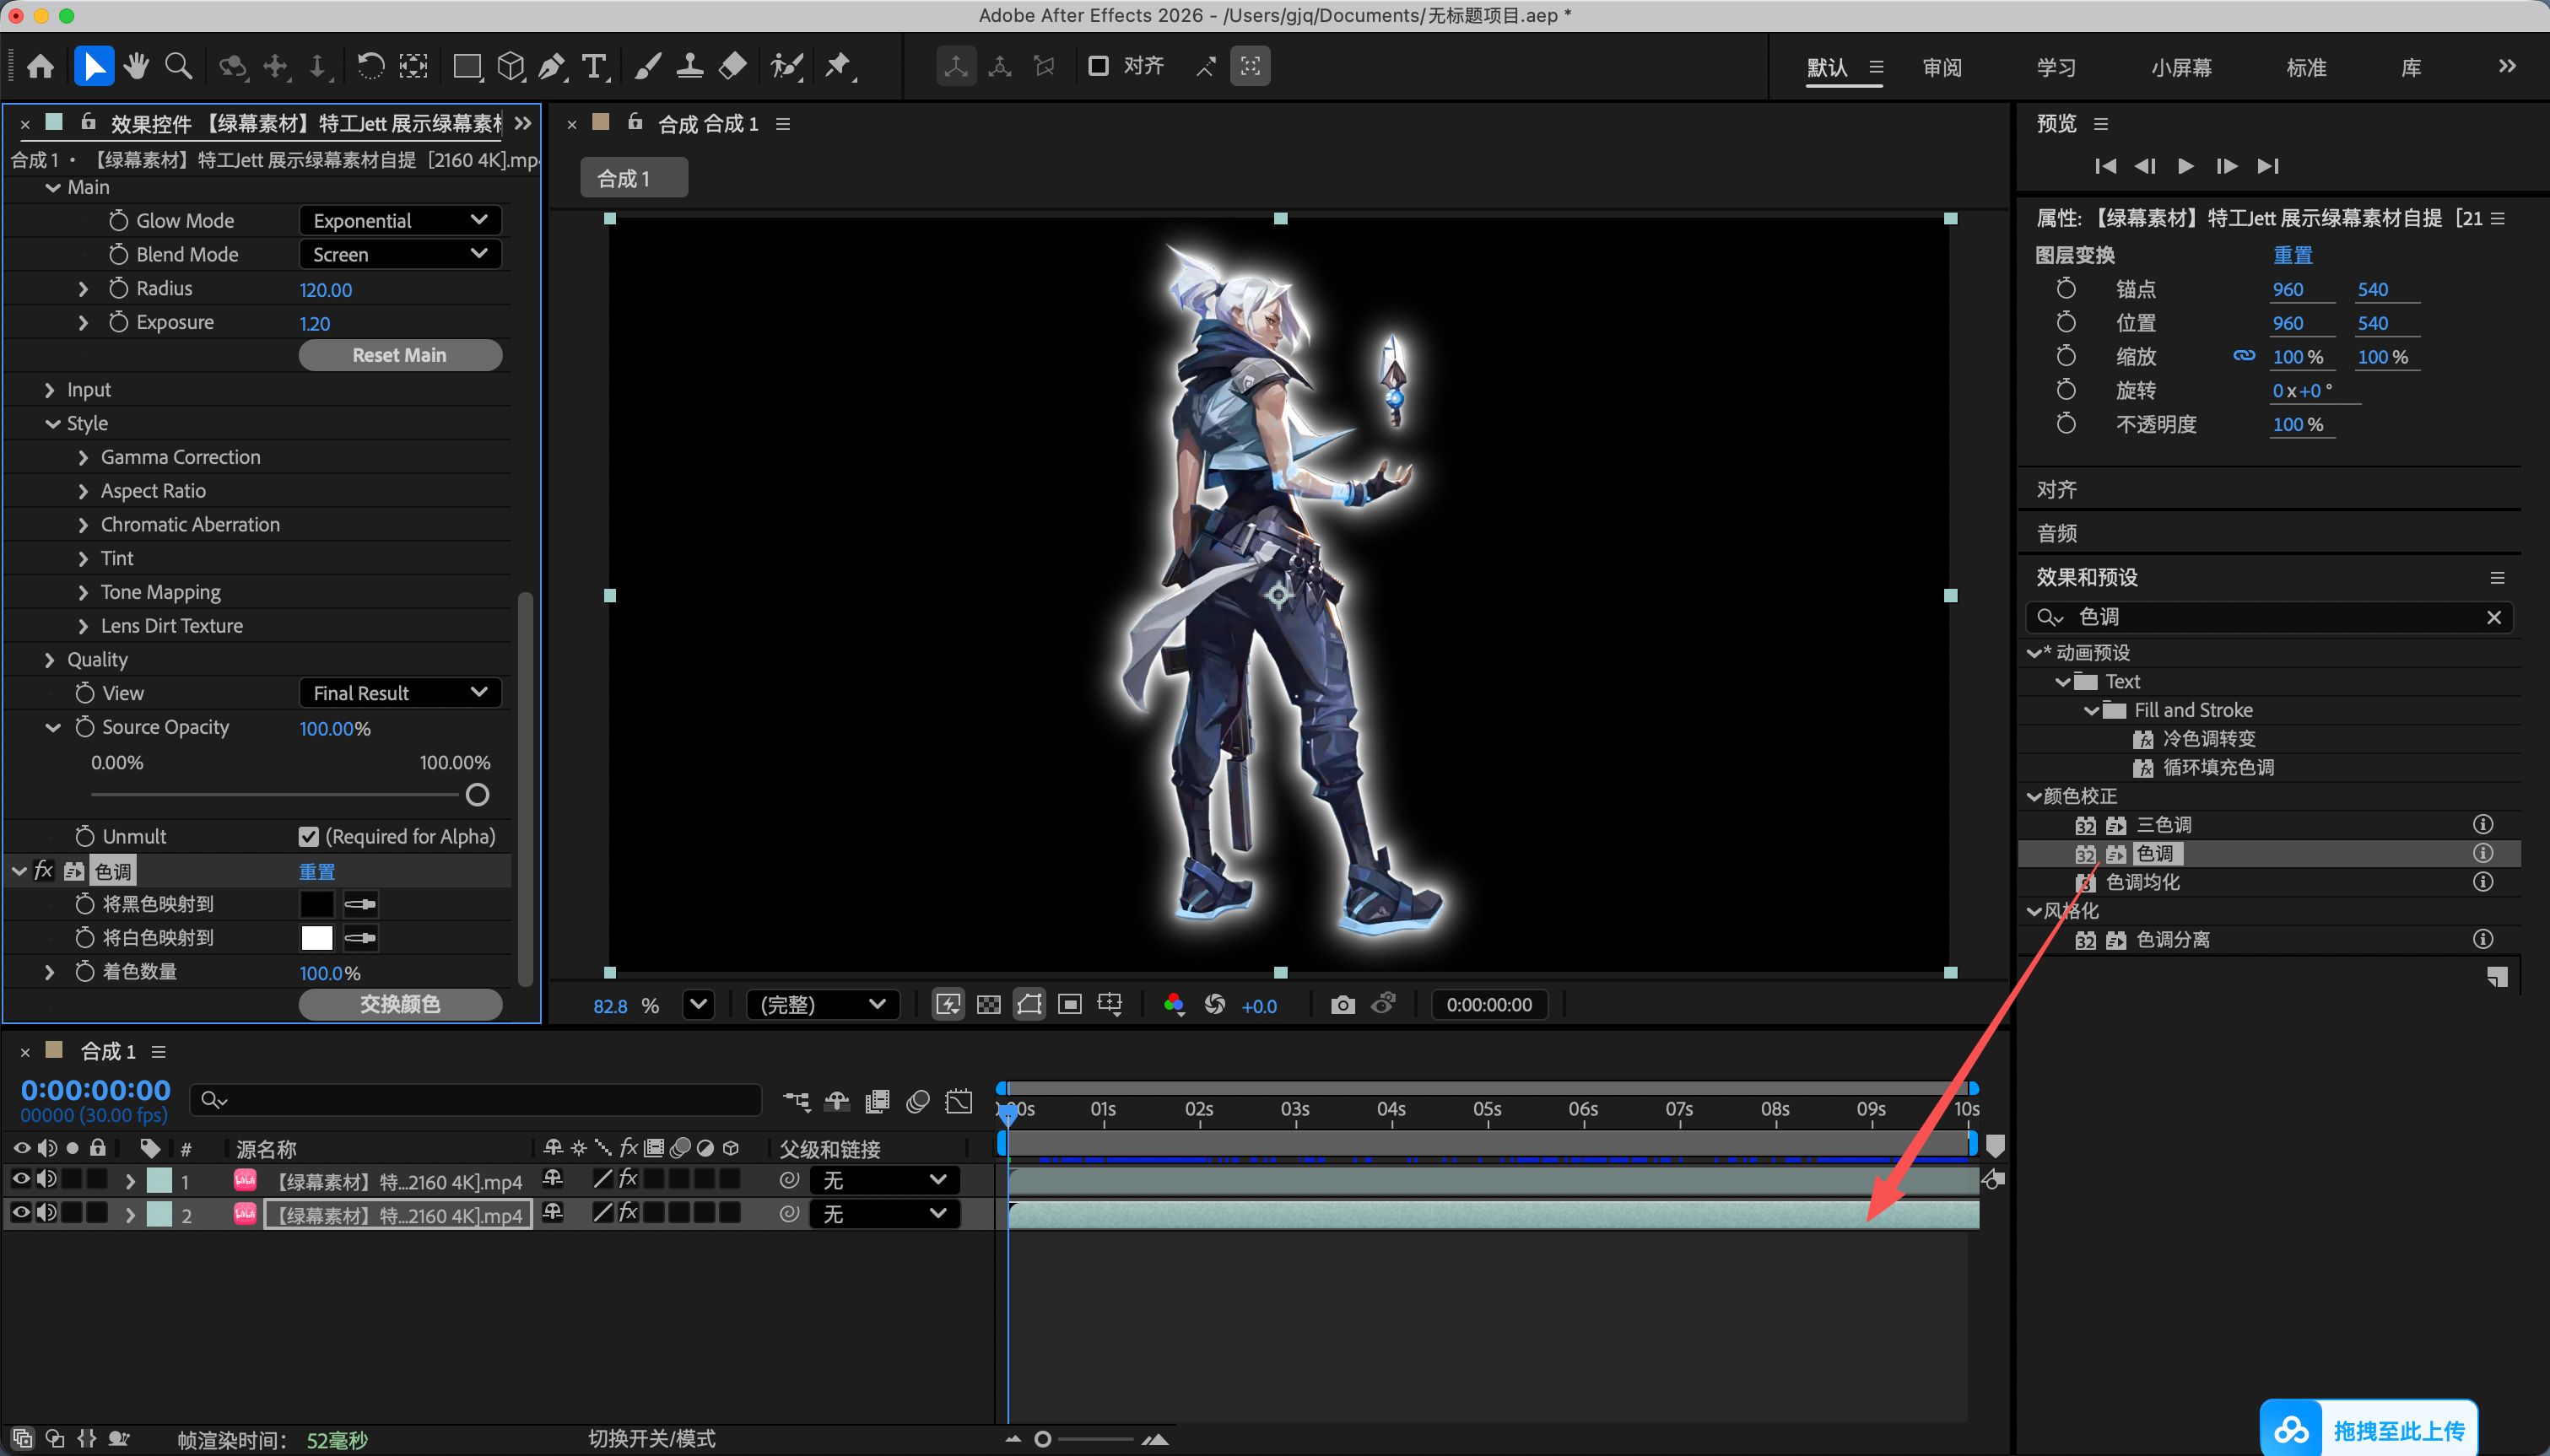The height and width of the screenshot is (1456, 2550).
Task: Select the Pen tool
Action: coord(551,66)
